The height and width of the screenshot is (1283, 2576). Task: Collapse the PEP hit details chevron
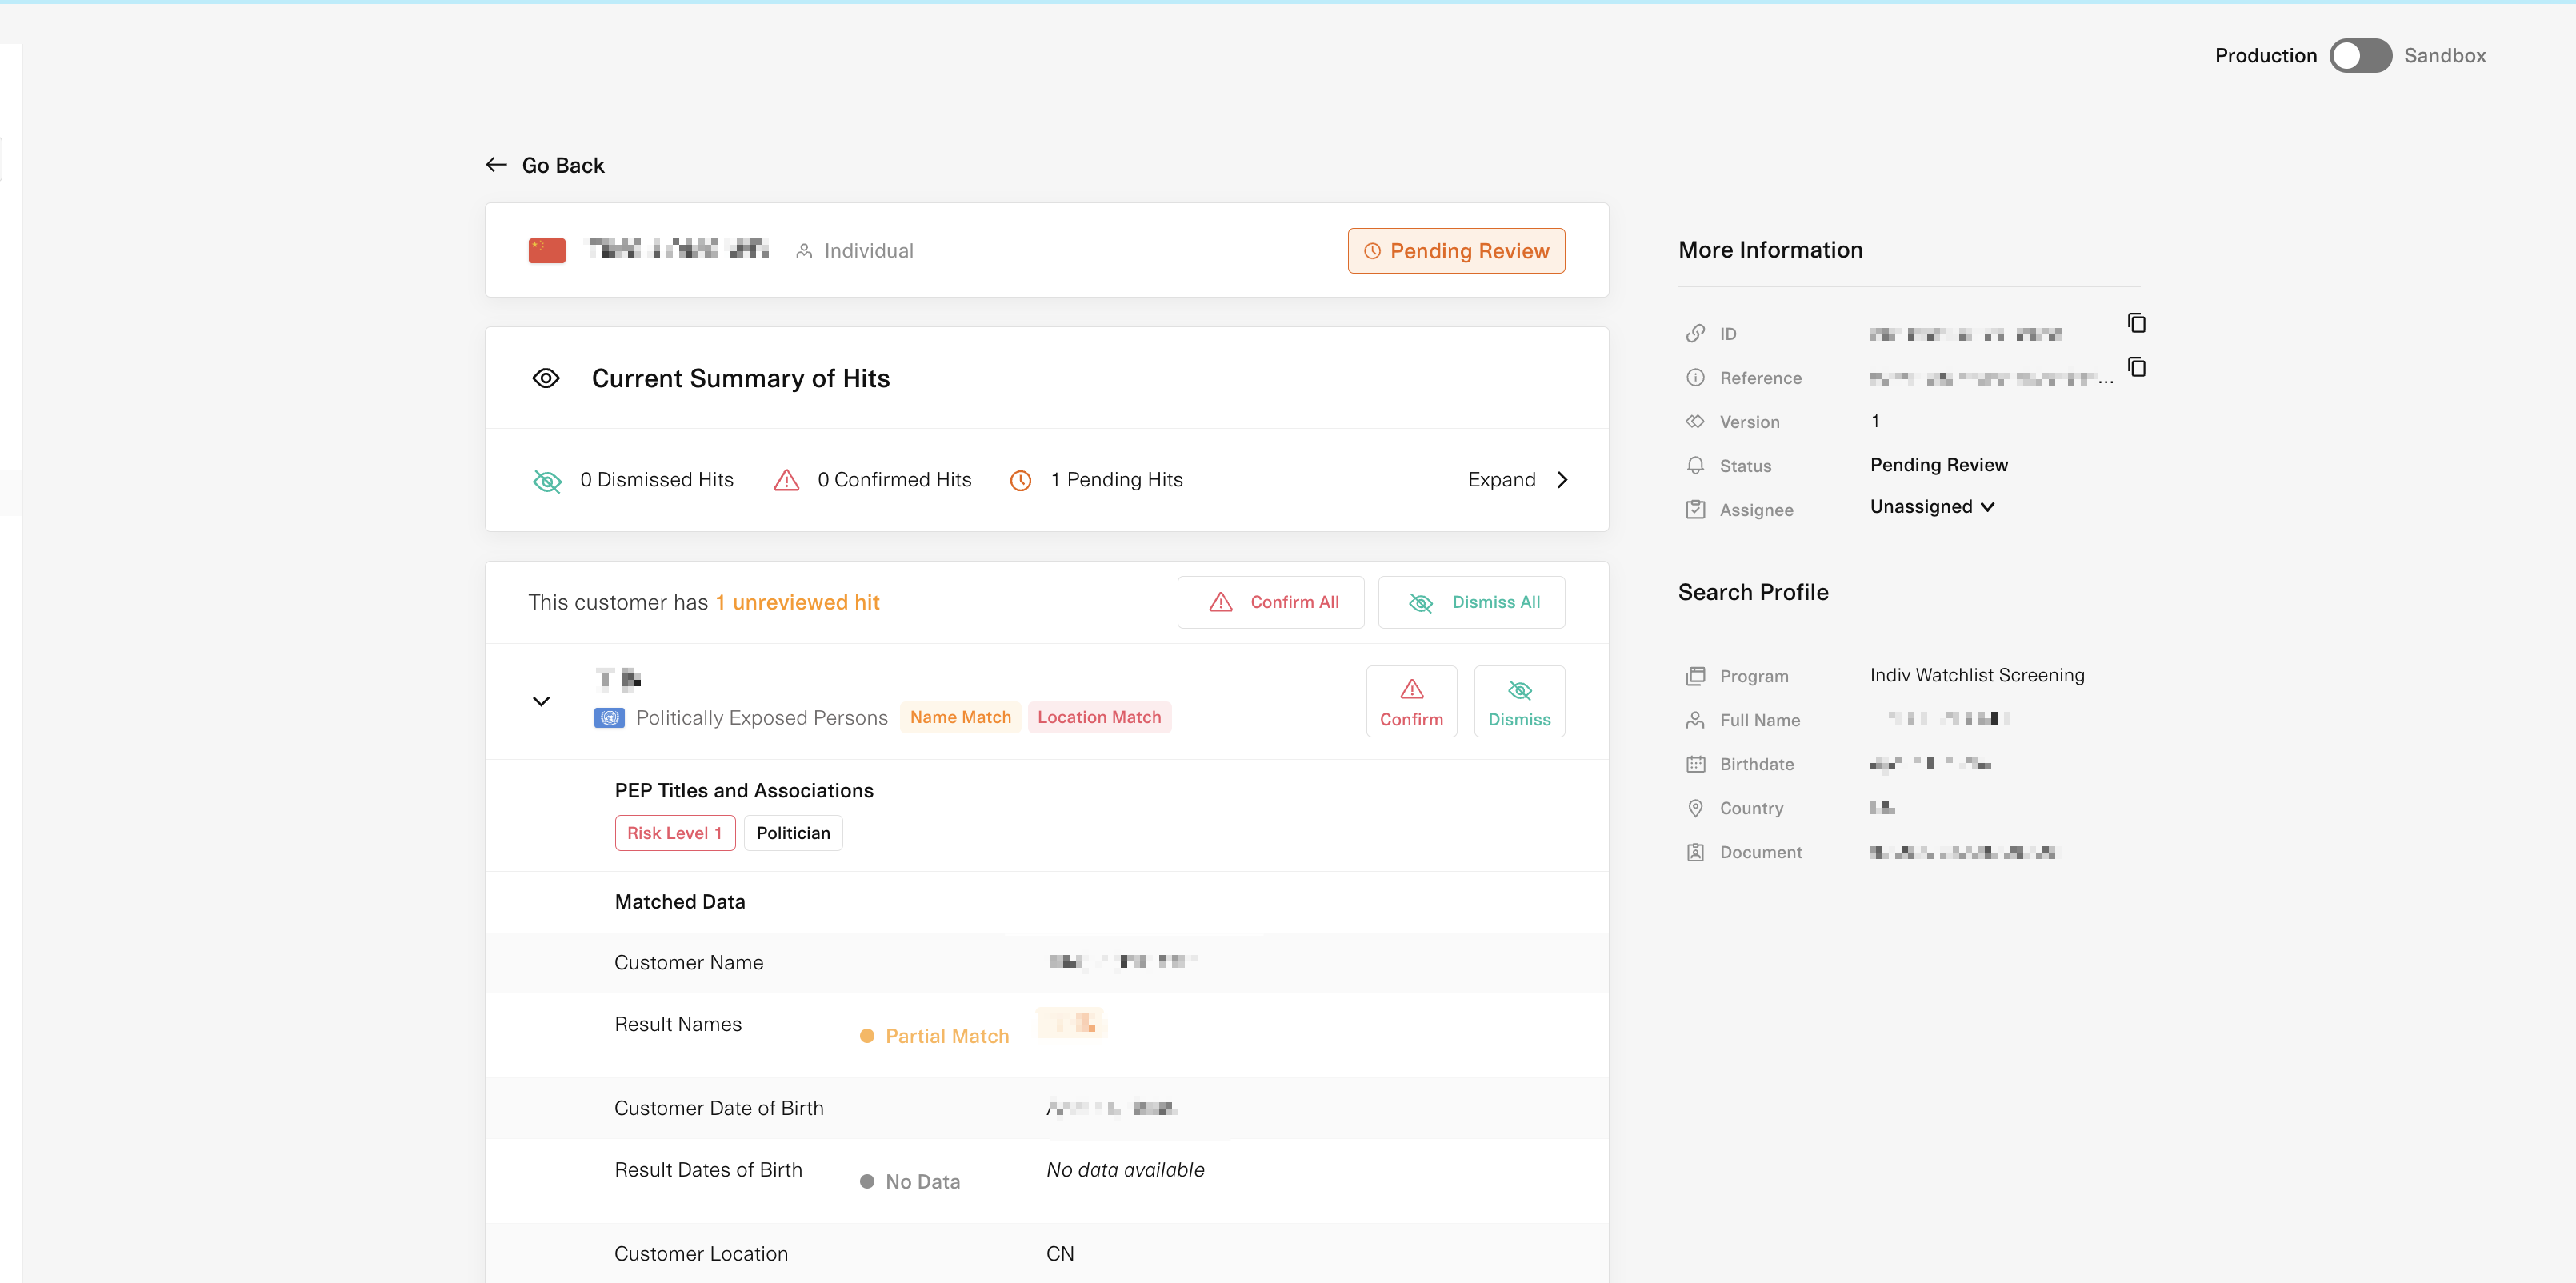tap(541, 702)
